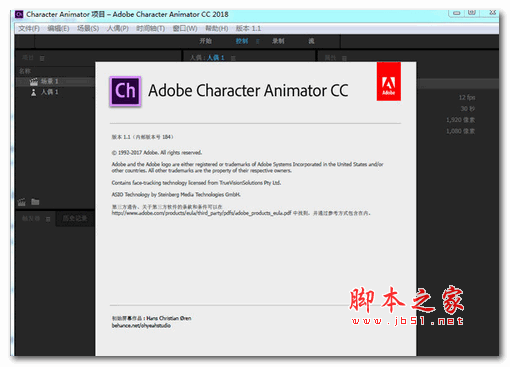This screenshot has width=510, height=367.
Task: Select the 属性 panel tab
Action: [330, 58]
